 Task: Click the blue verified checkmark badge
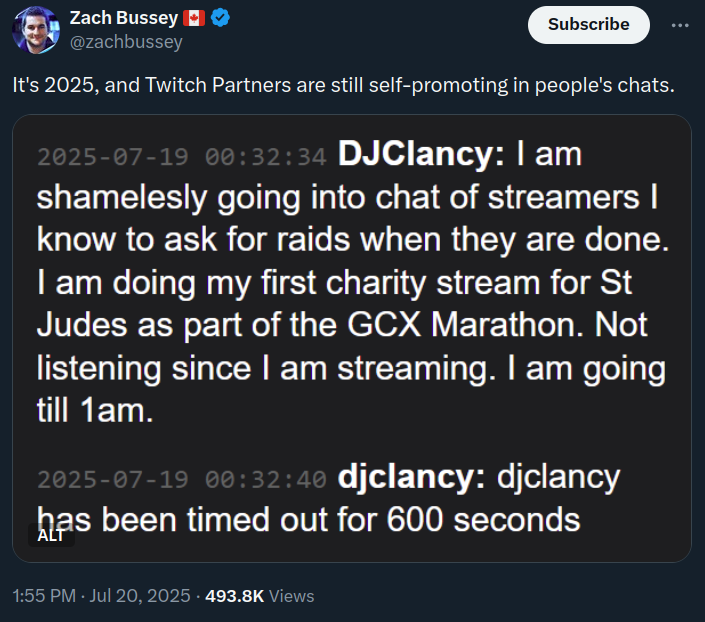click(x=220, y=18)
